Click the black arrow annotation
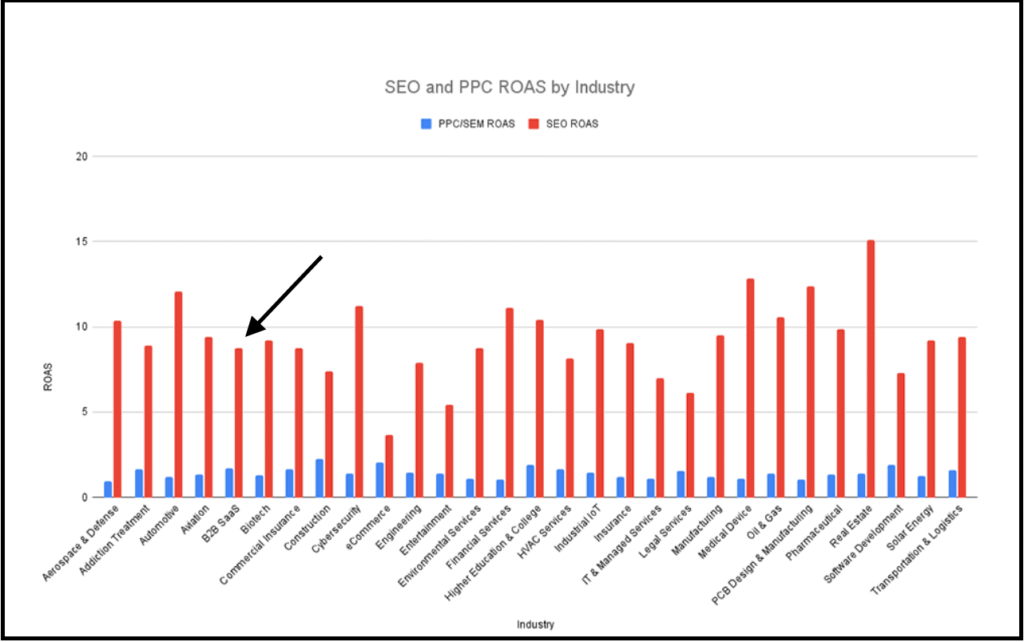Screen dimensions: 1024x642 pos(284,295)
